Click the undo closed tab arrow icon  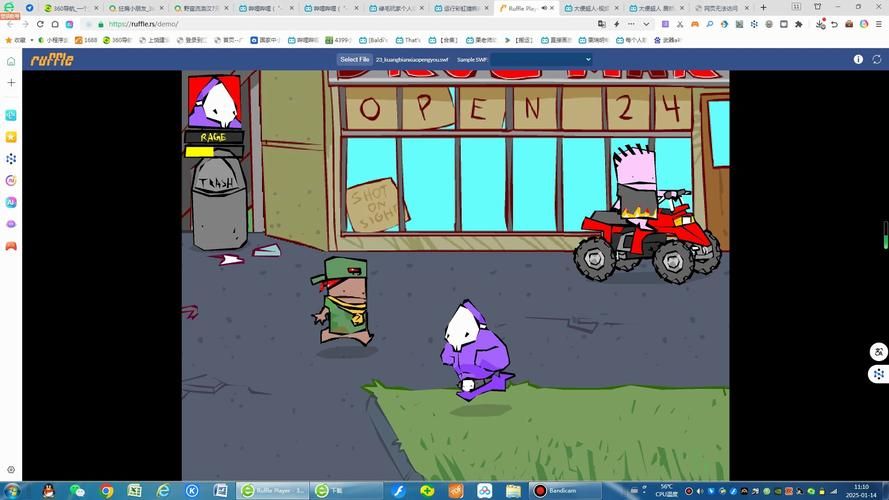click(x=835, y=24)
